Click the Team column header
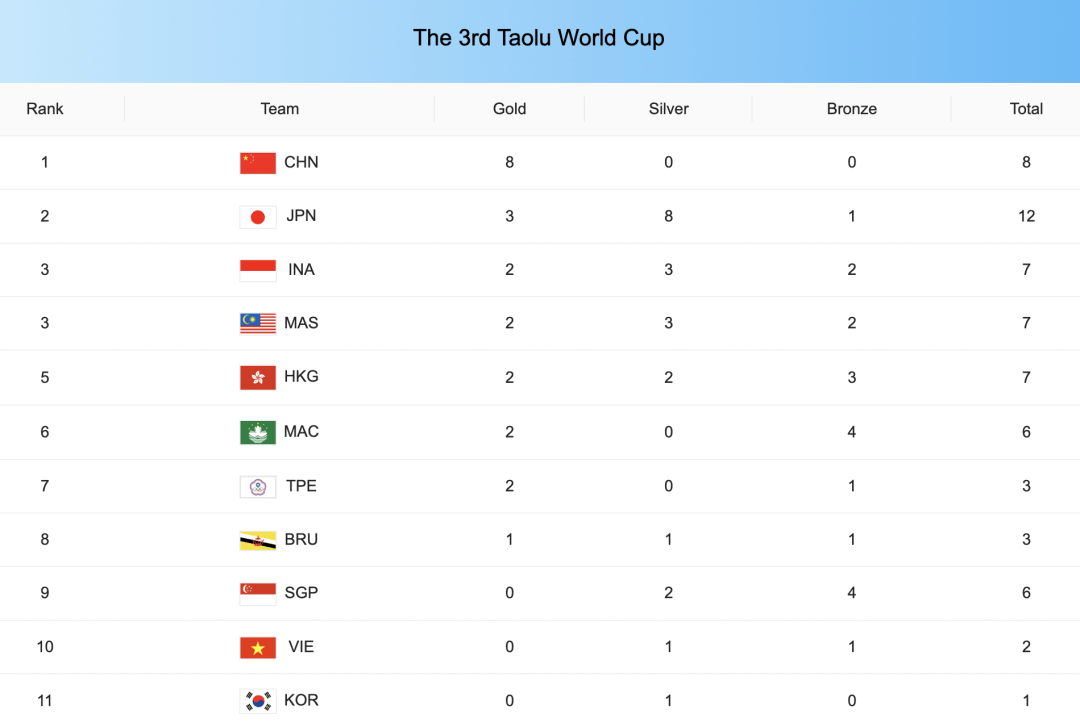Image resolution: width=1080 pixels, height=726 pixels. click(x=280, y=109)
